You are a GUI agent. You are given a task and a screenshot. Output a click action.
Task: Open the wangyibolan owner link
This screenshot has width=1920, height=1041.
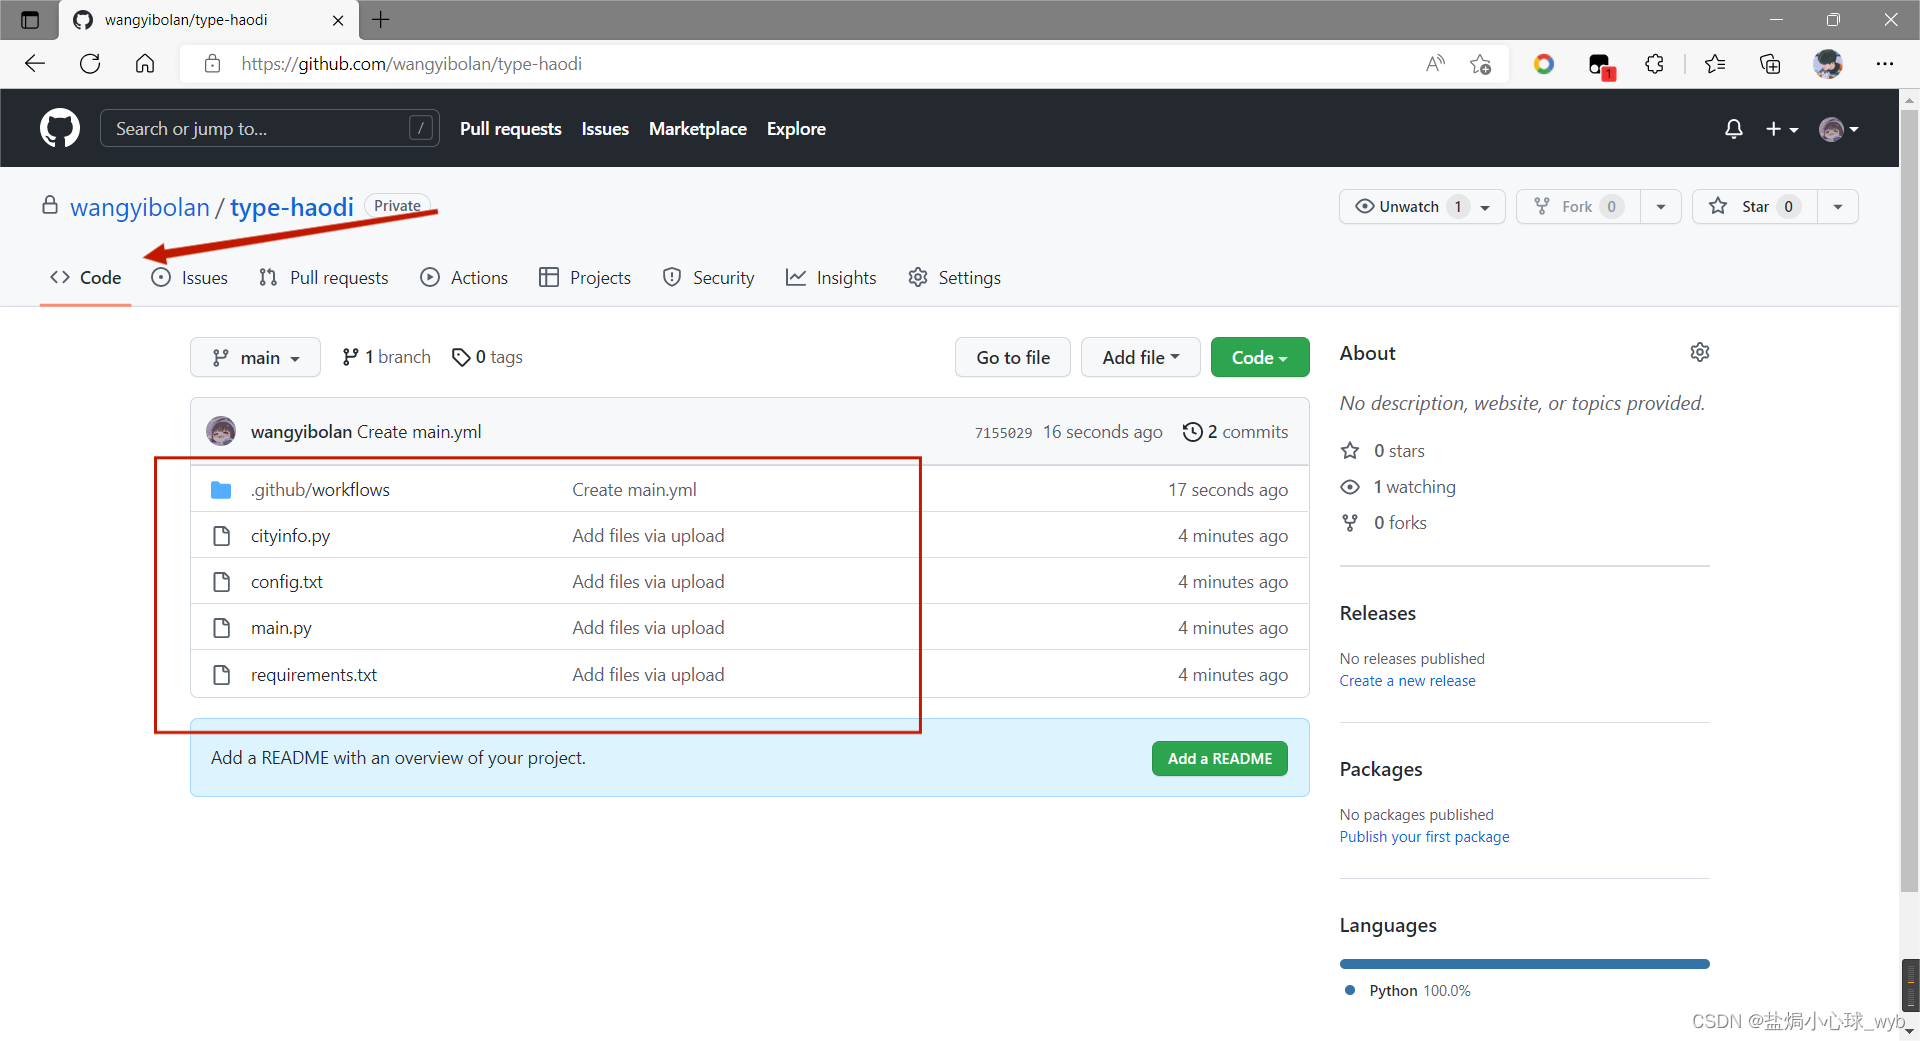pyautogui.click(x=140, y=207)
